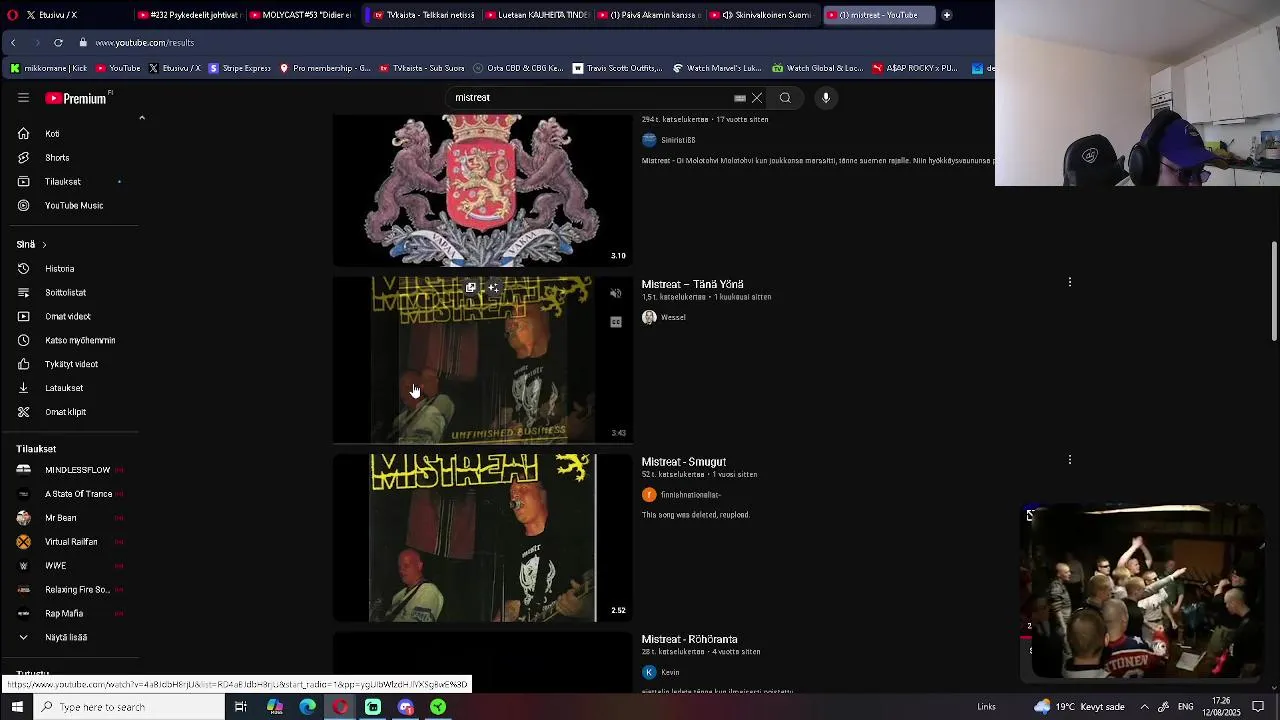Open the on-screen keyboard icon in search box

click(740, 98)
